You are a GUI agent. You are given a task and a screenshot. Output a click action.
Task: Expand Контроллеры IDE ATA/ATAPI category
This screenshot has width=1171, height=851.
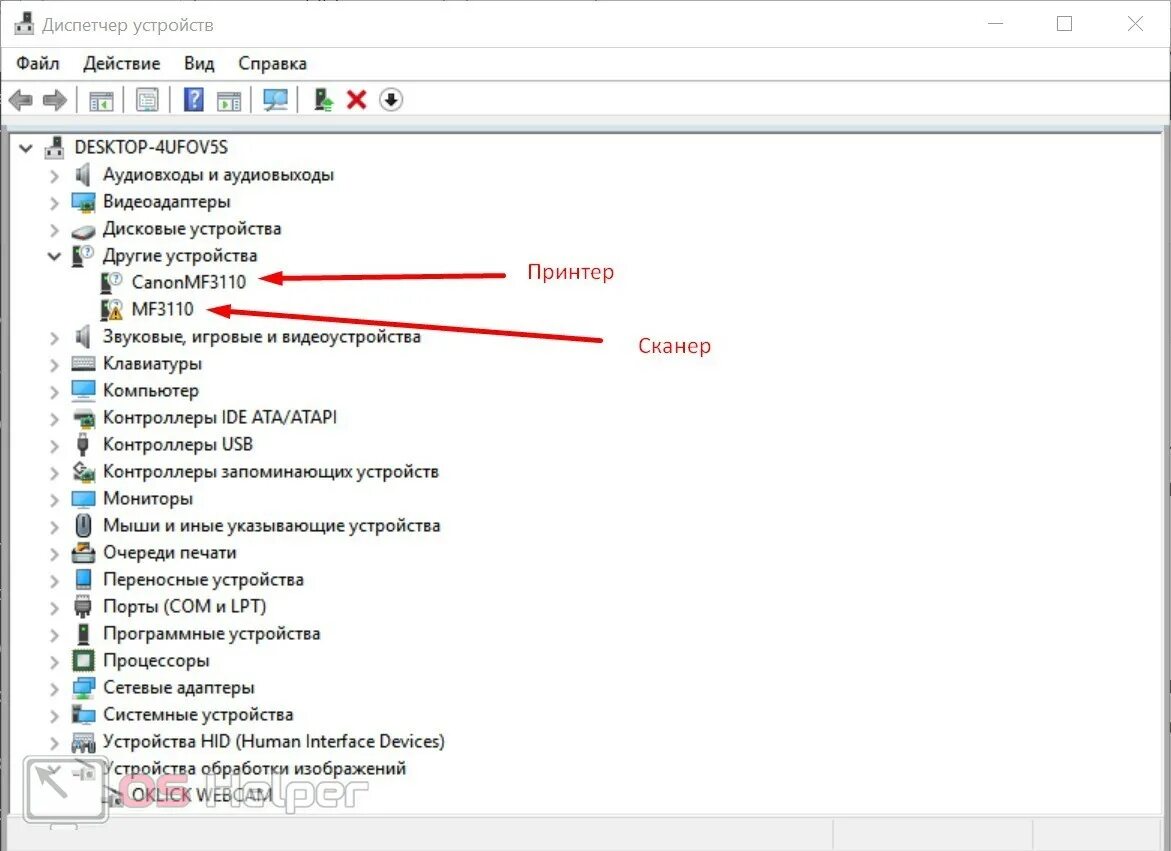pyautogui.click(x=54, y=419)
